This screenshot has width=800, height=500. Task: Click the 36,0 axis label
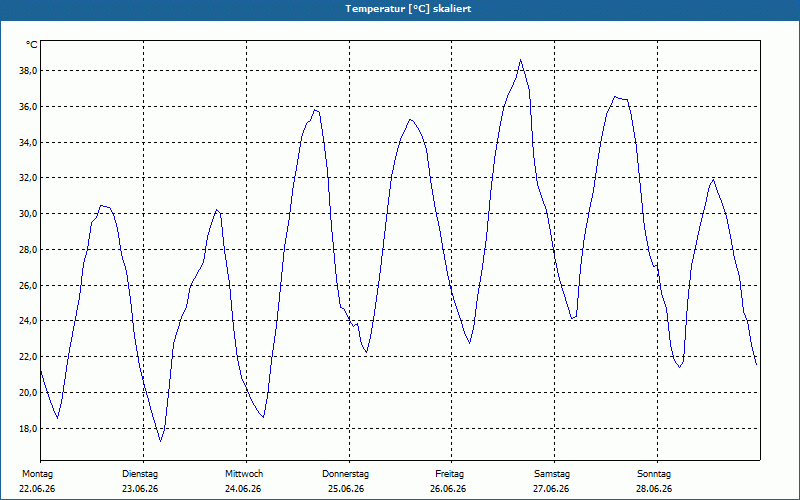pyautogui.click(x=28, y=107)
